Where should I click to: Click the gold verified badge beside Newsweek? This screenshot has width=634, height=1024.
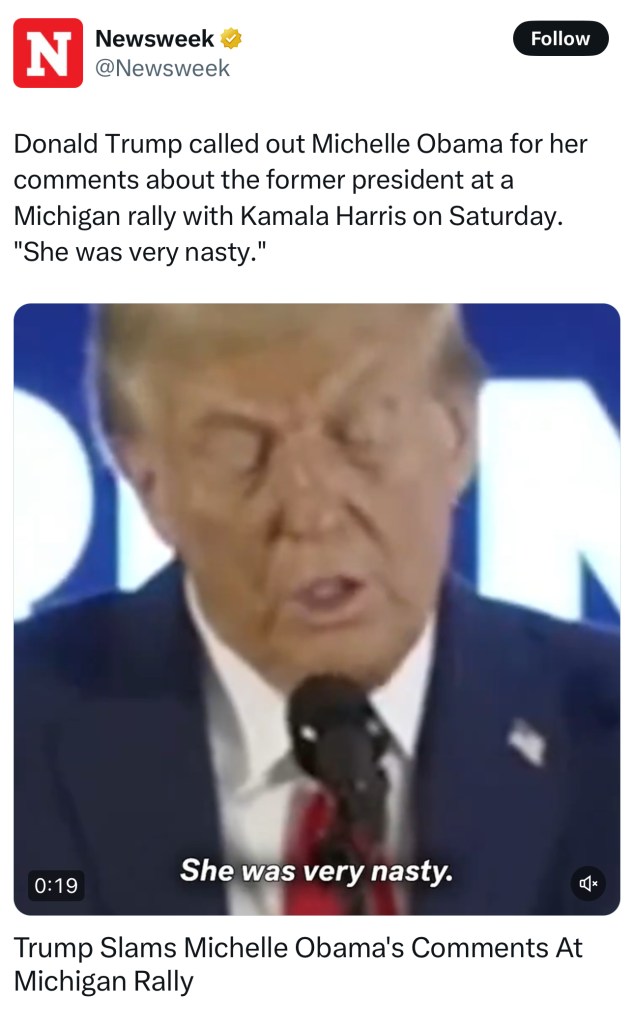tap(231, 39)
